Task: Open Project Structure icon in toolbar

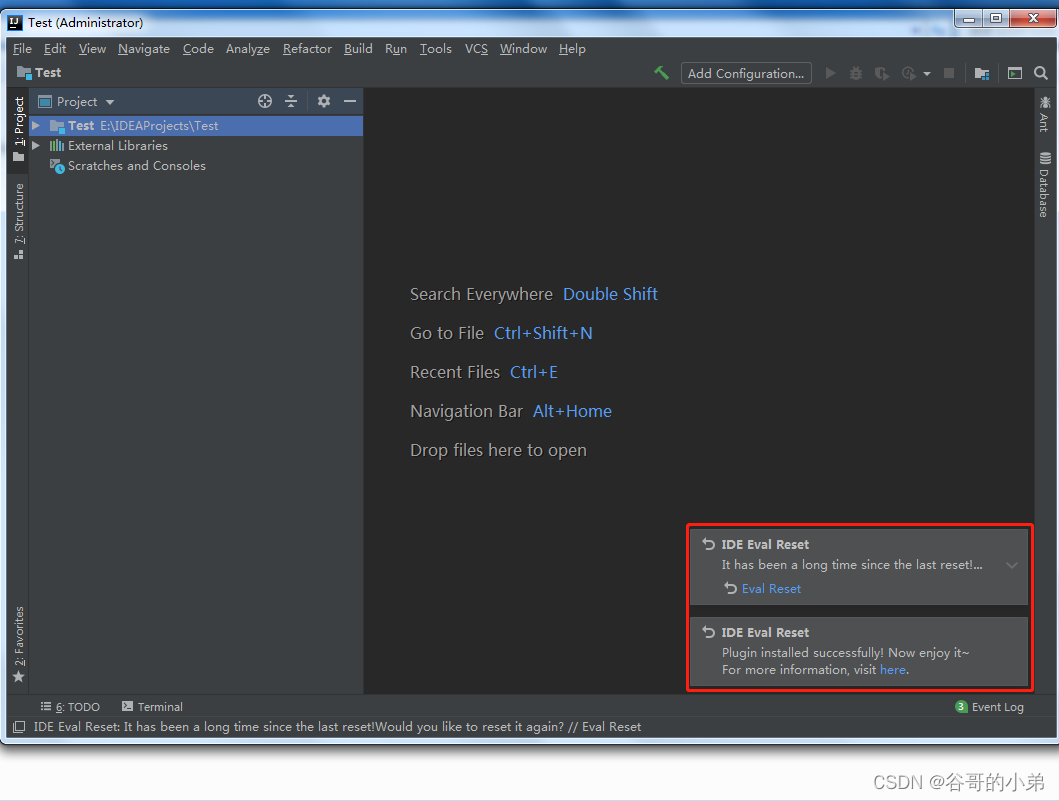Action: (982, 73)
